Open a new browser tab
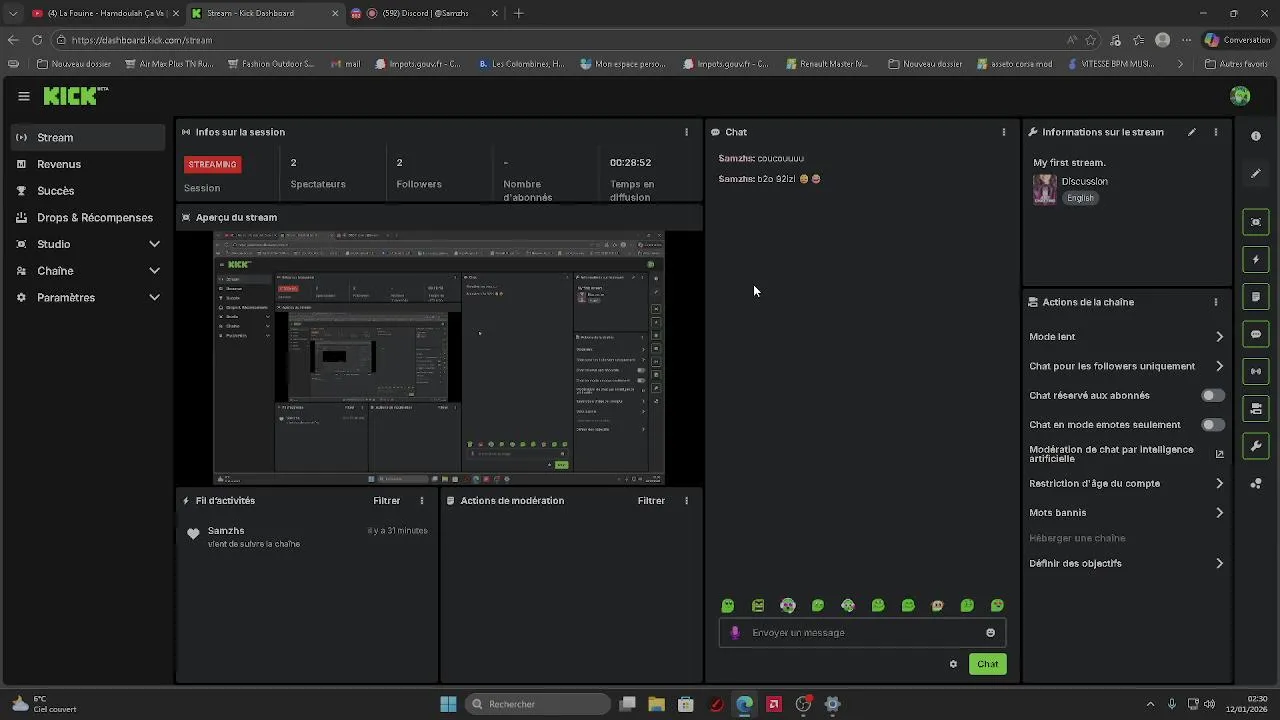The image size is (1280, 720). tap(518, 13)
